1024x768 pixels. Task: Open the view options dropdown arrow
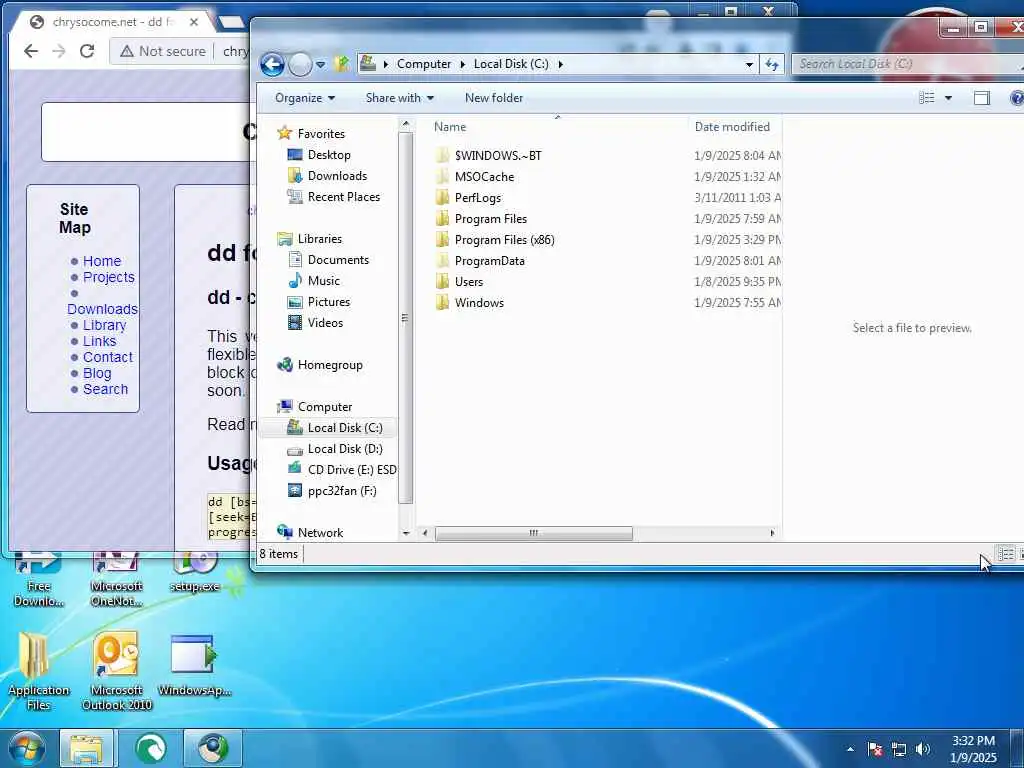pos(948,98)
